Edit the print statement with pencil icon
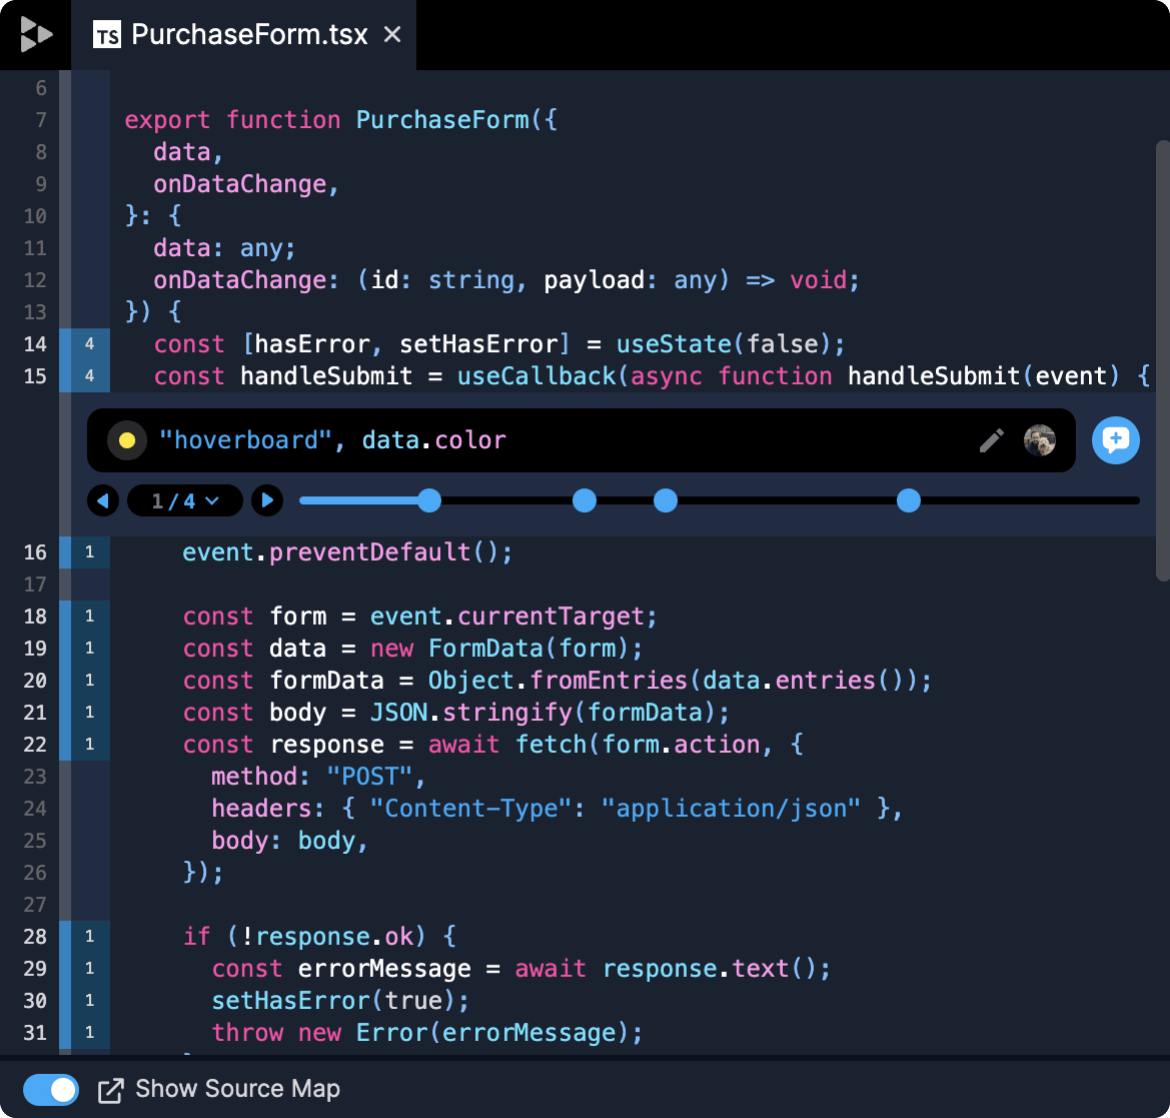1170x1118 pixels. click(991, 440)
